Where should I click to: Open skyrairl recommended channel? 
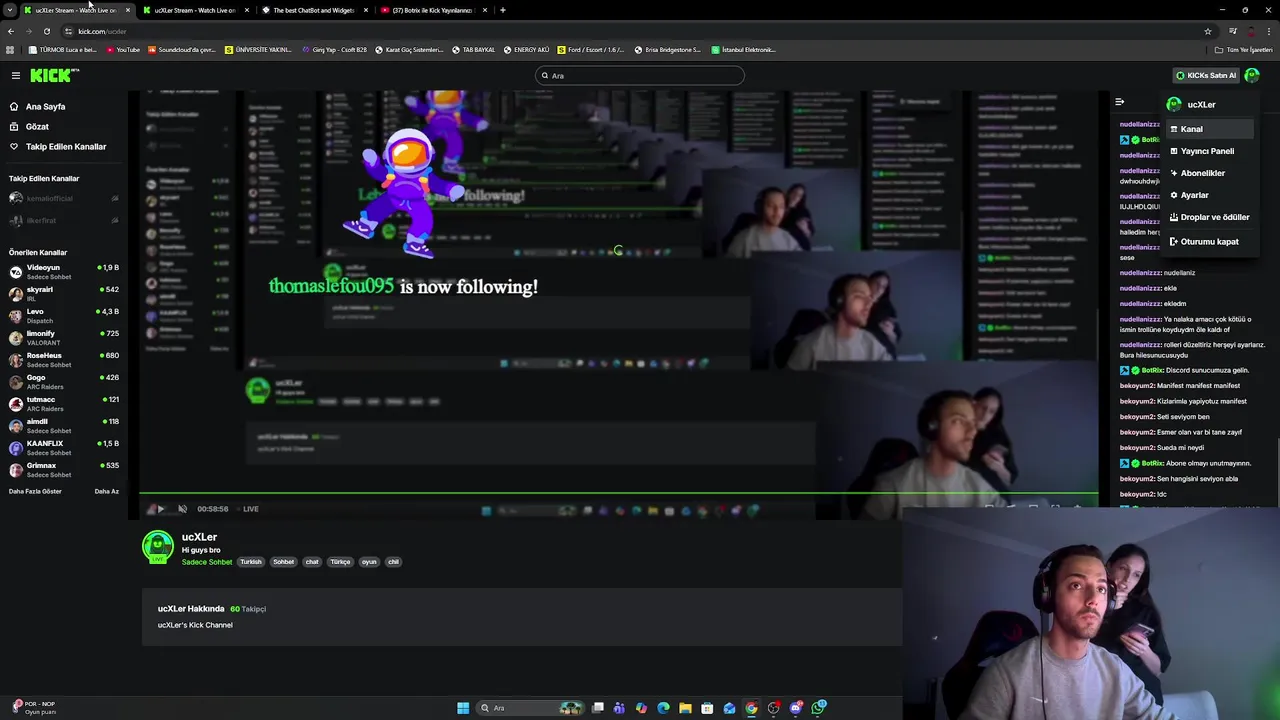click(x=63, y=293)
